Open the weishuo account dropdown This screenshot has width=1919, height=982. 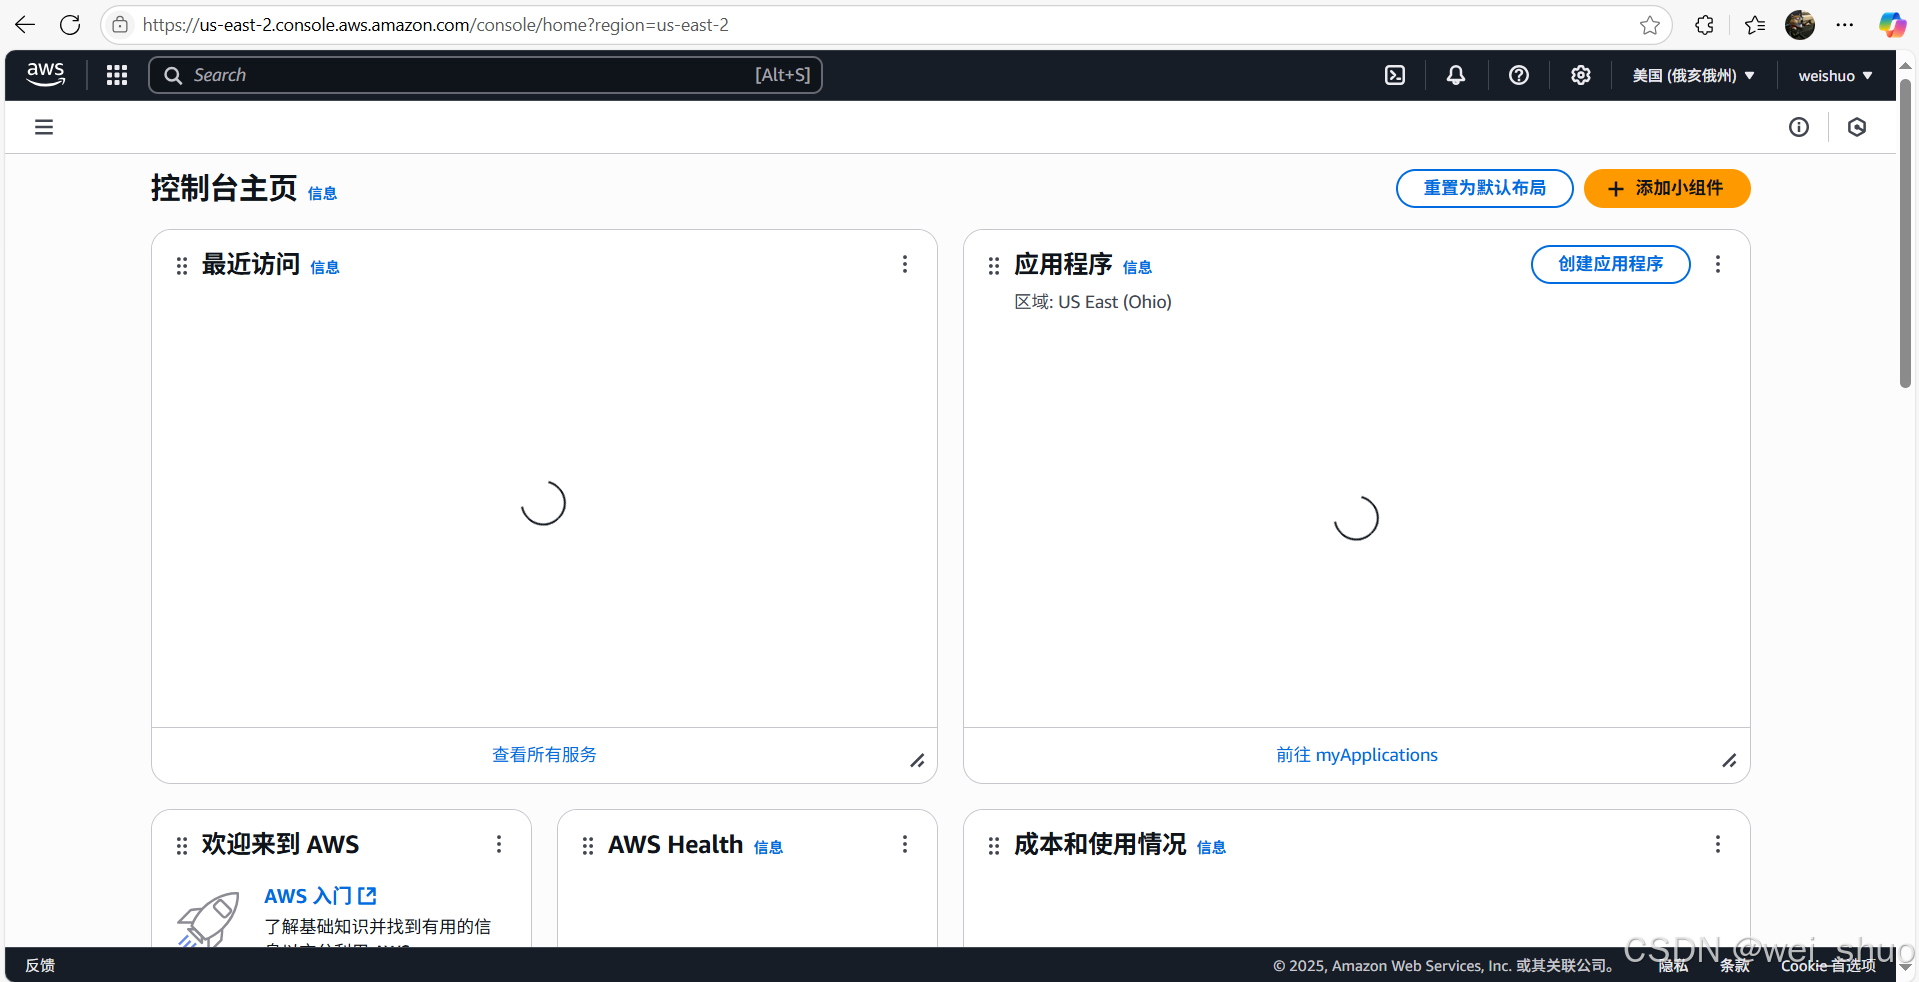(x=1834, y=75)
